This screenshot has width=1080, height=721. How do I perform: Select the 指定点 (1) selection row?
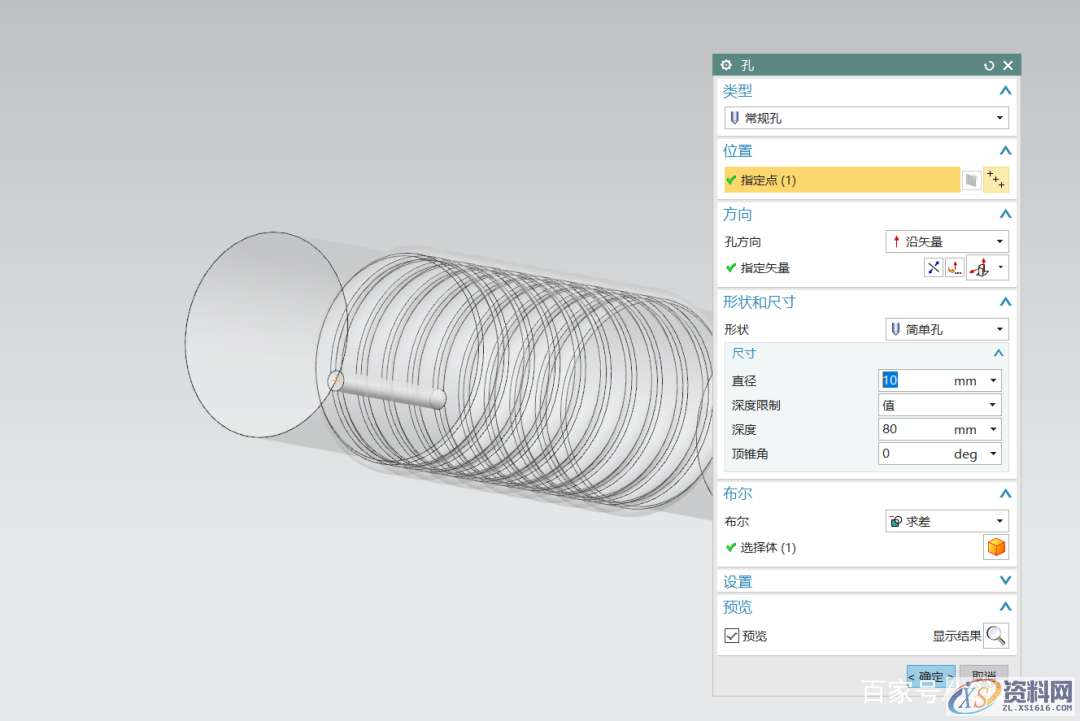pos(841,180)
